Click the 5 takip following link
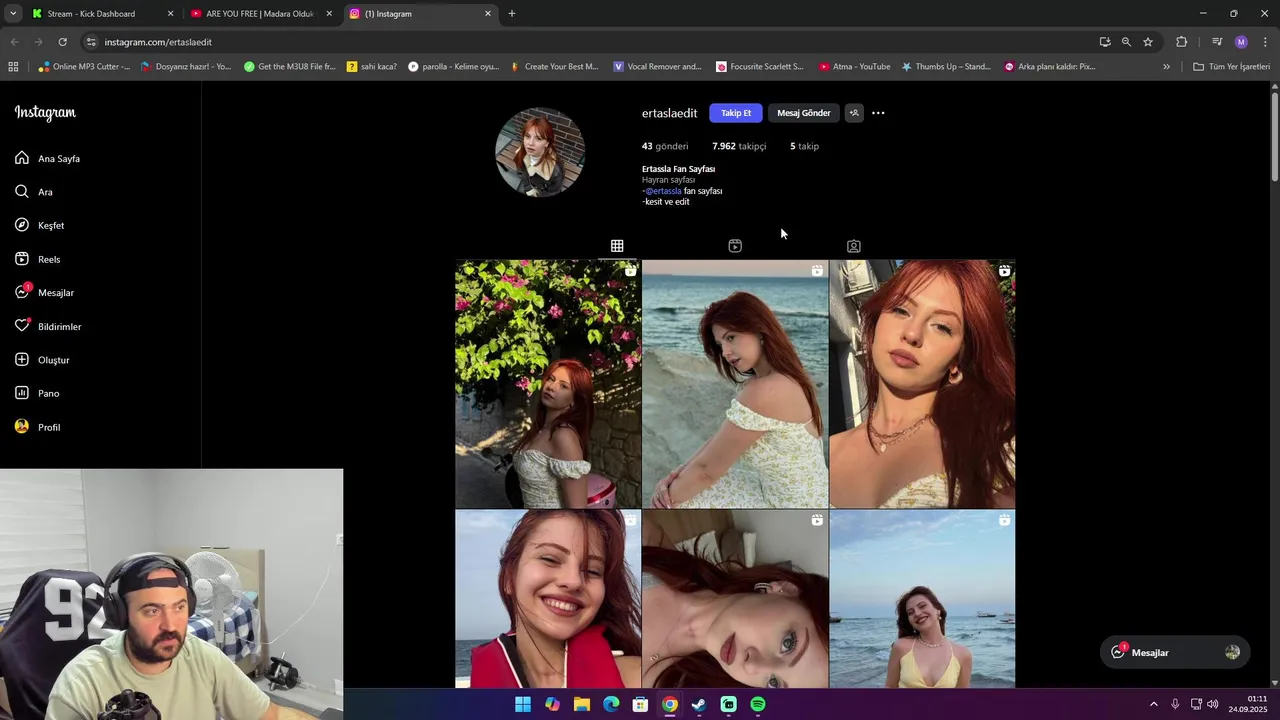This screenshot has height=720, width=1280. tap(804, 146)
